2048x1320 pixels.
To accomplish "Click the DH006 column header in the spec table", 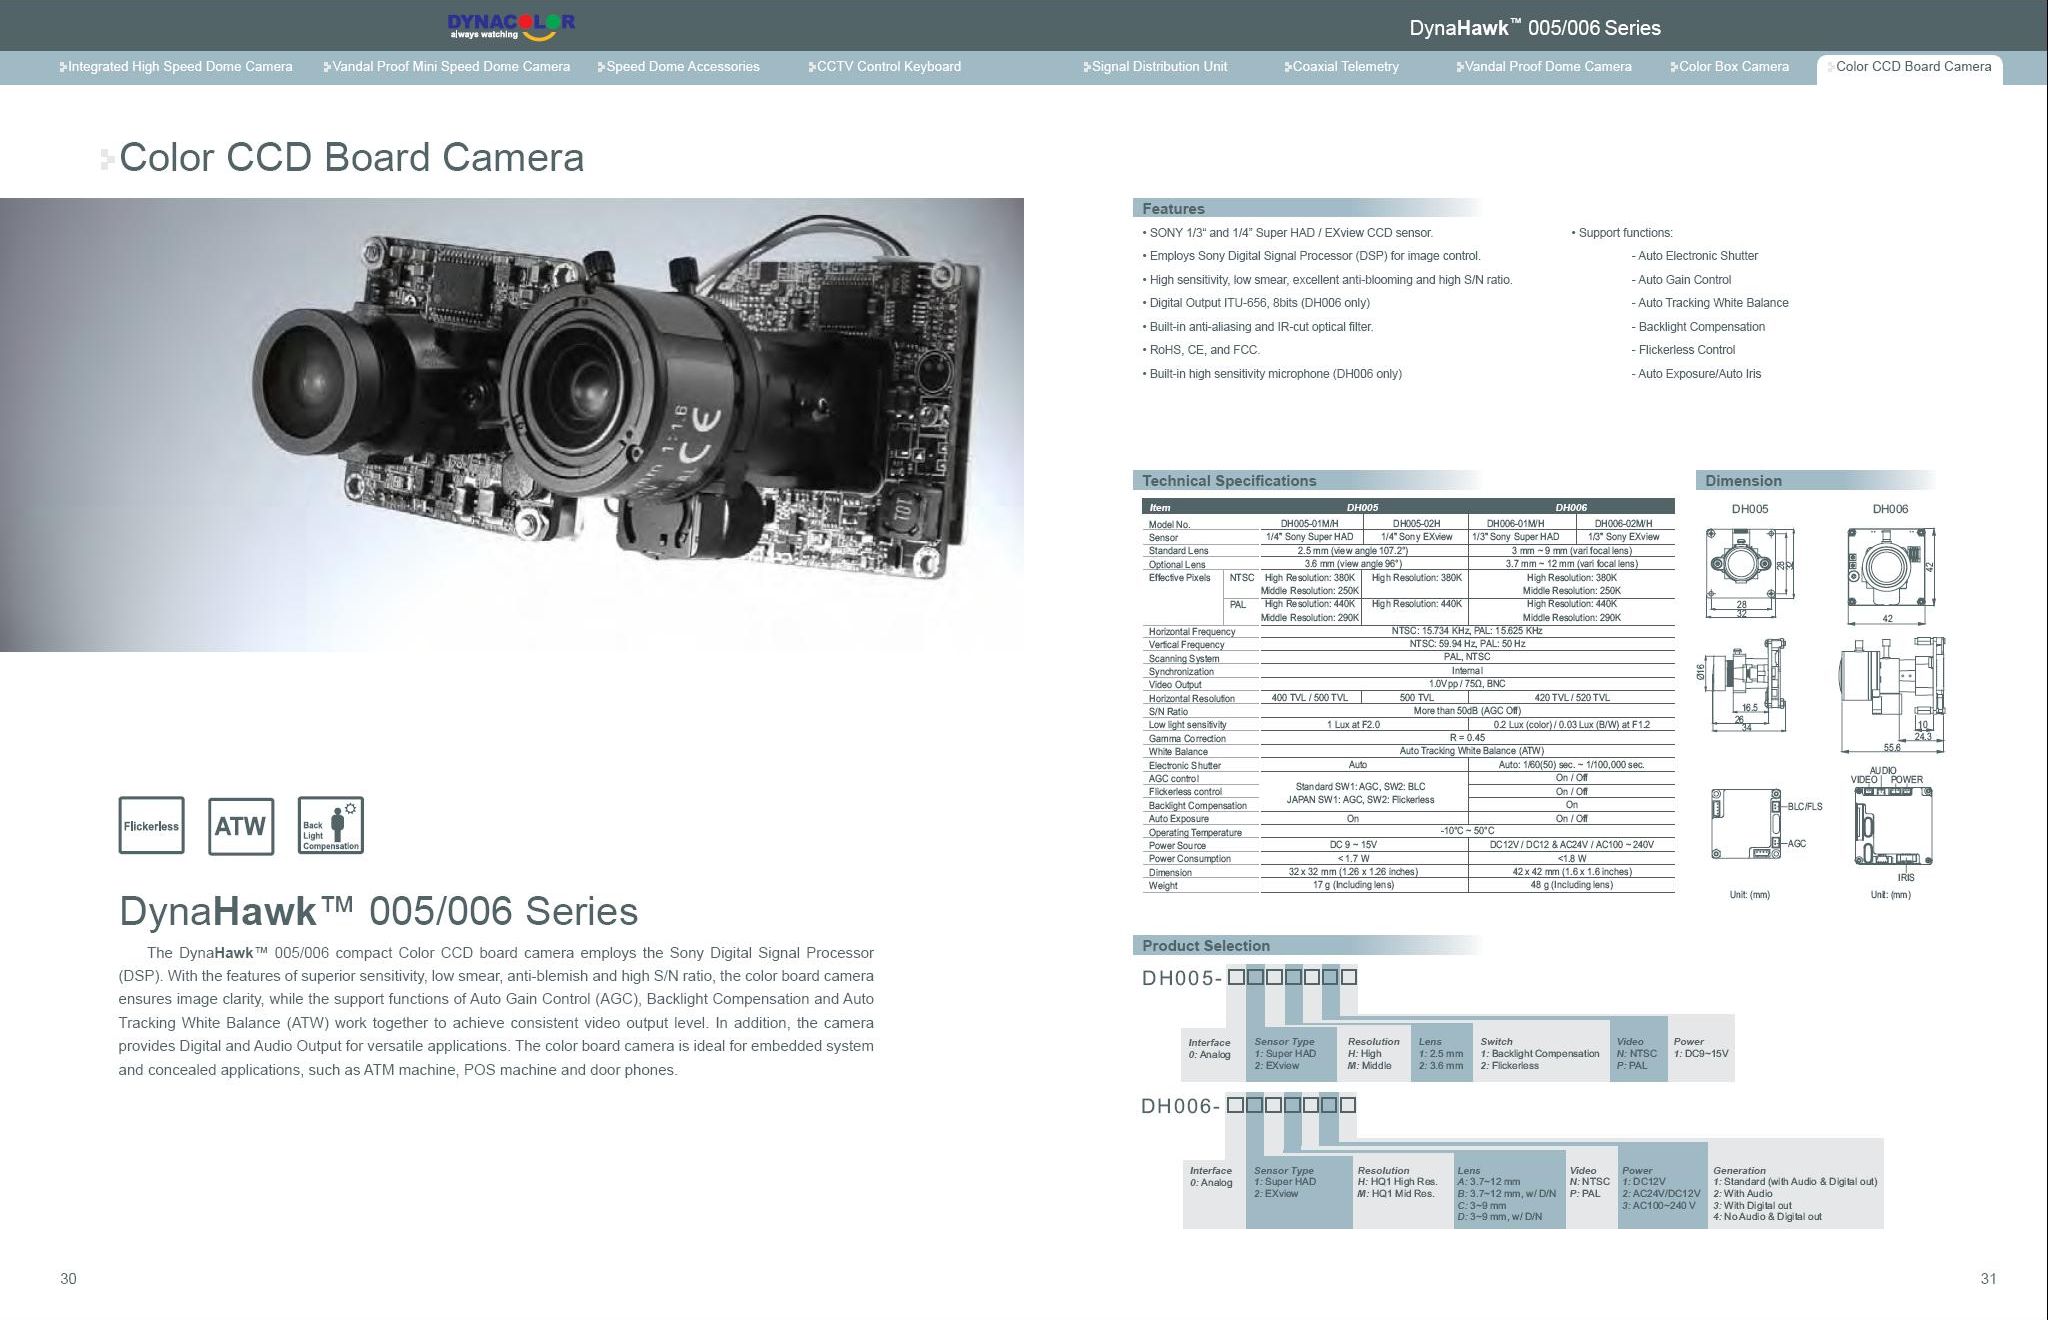I will point(1571,507).
